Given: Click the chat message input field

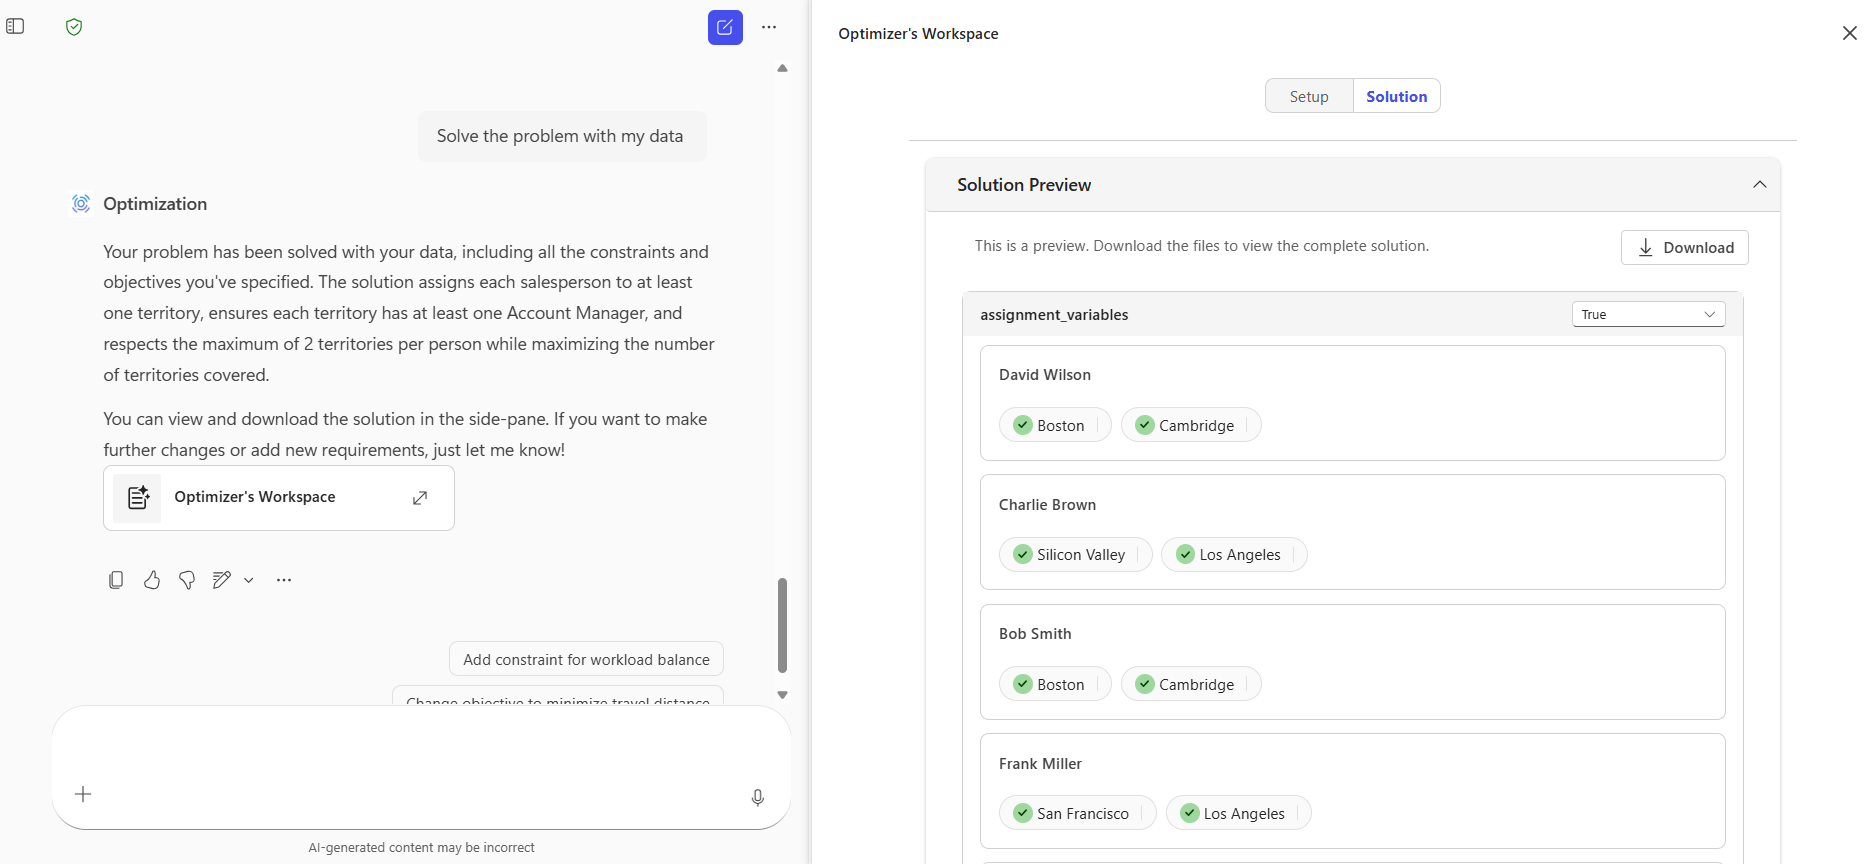Looking at the screenshot, I should point(421,767).
